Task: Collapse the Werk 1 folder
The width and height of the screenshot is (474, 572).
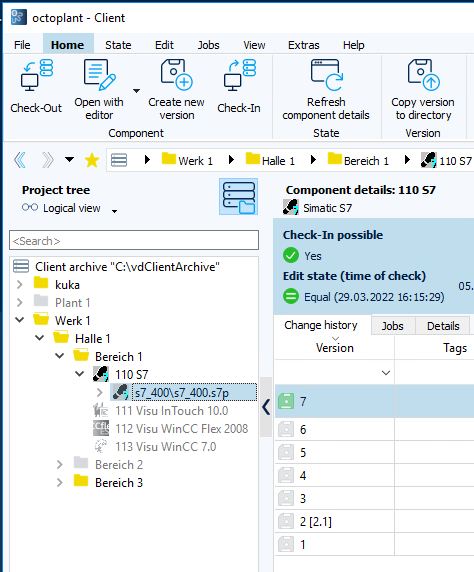Action: tap(20, 320)
